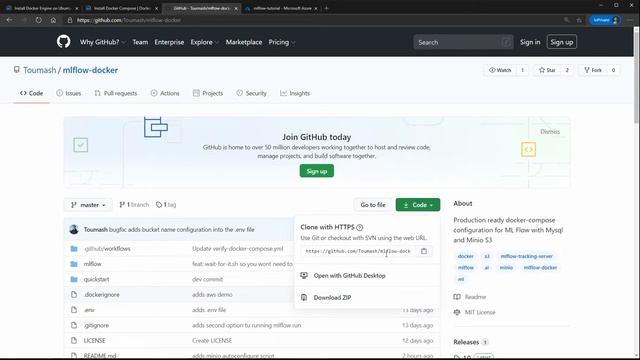Open the minio topic tag
This screenshot has height=360, width=640.
506,268
